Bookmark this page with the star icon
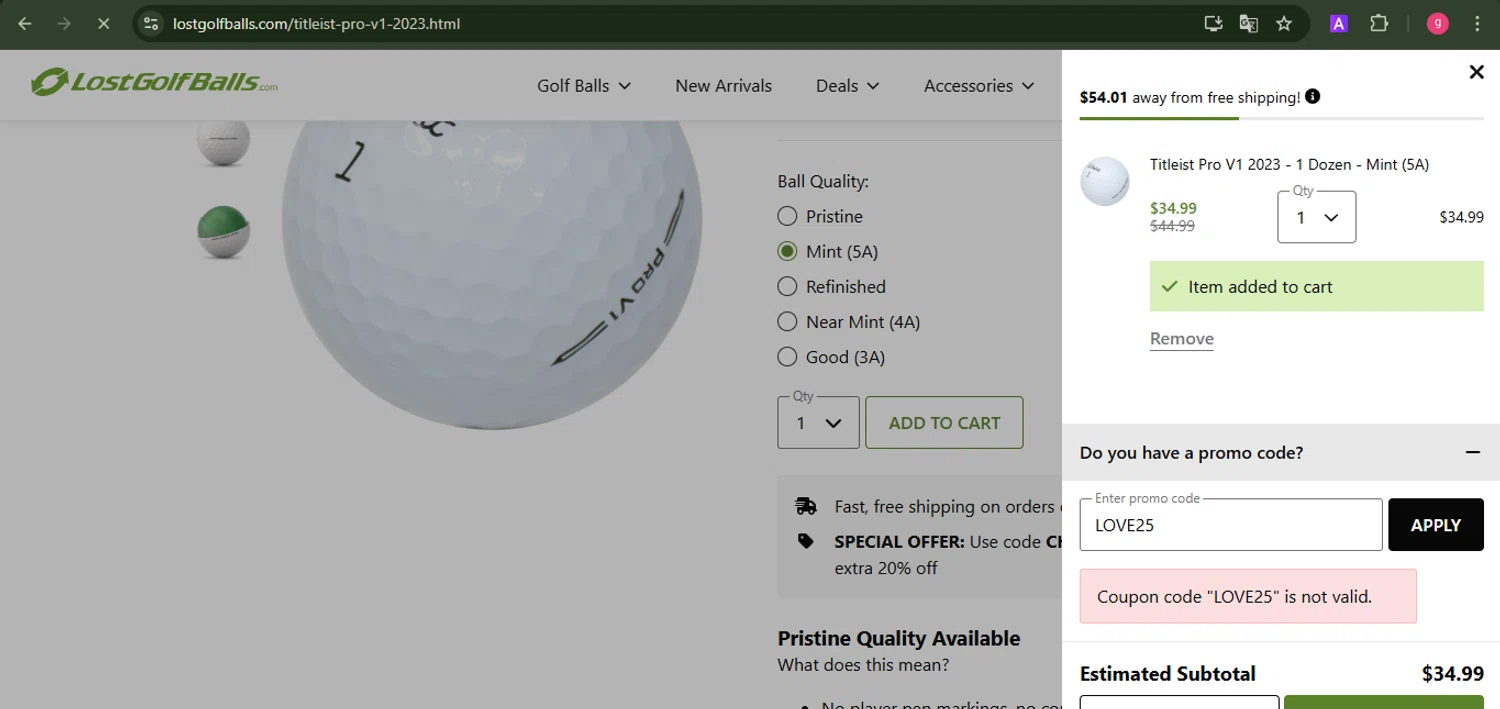Image resolution: width=1500 pixels, height=709 pixels. click(1284, 23)
